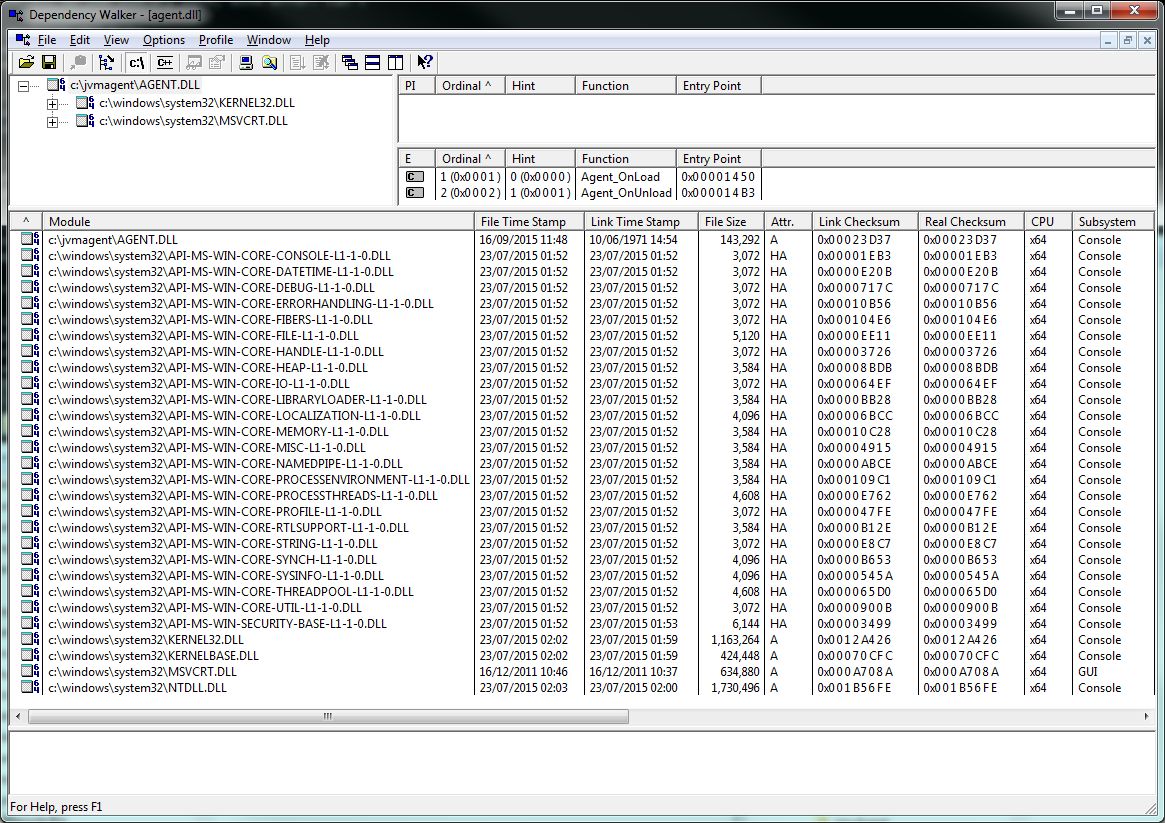Image resolution: width=1165 pixels, height=823 pixels.
Task: Sort module list by Attr. column header
Action: click(x=788, y=221)
